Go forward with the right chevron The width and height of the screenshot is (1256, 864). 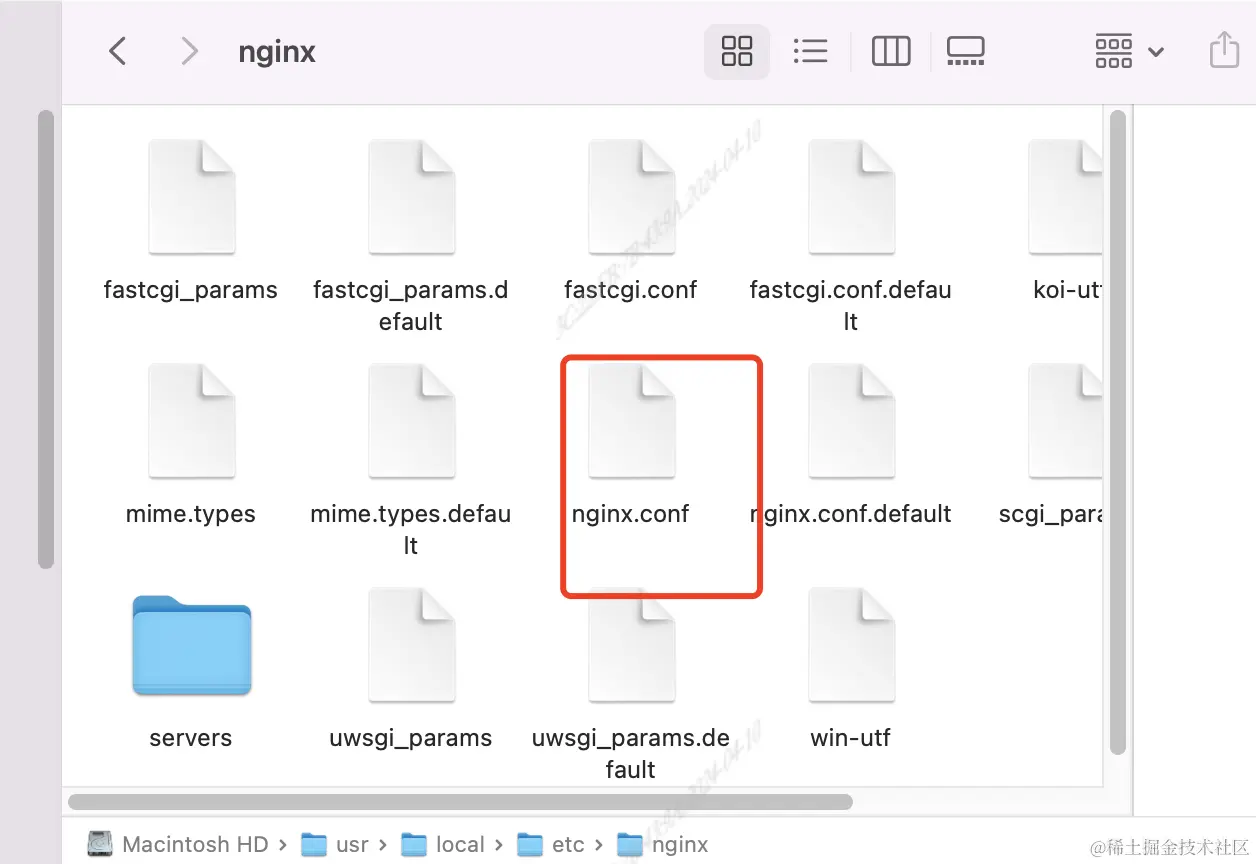pos(189,51)
